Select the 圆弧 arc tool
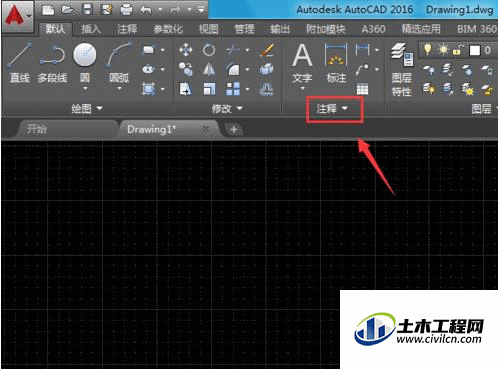The height and width of the screenshot is (369, 498). click(119, 62)
